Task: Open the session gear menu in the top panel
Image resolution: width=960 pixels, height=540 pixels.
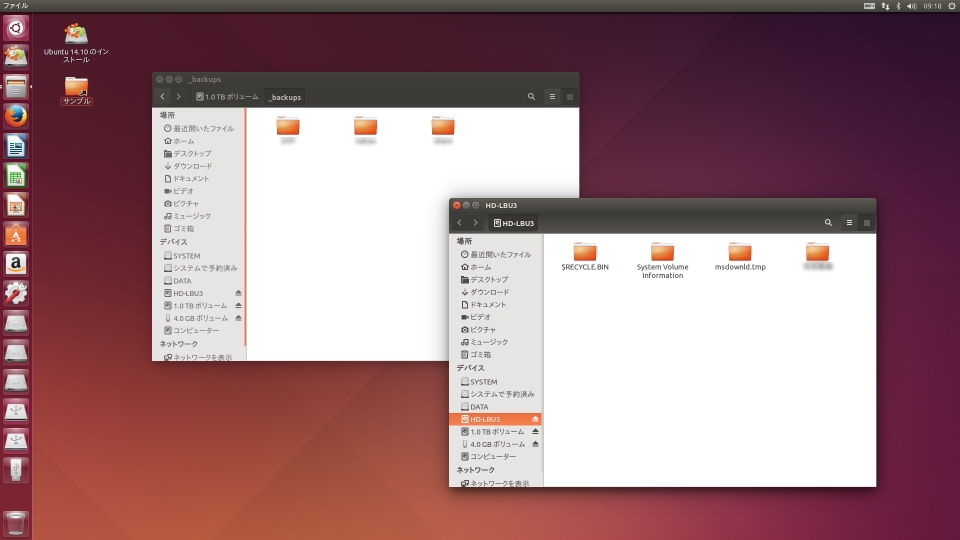Action: [952, 6]
